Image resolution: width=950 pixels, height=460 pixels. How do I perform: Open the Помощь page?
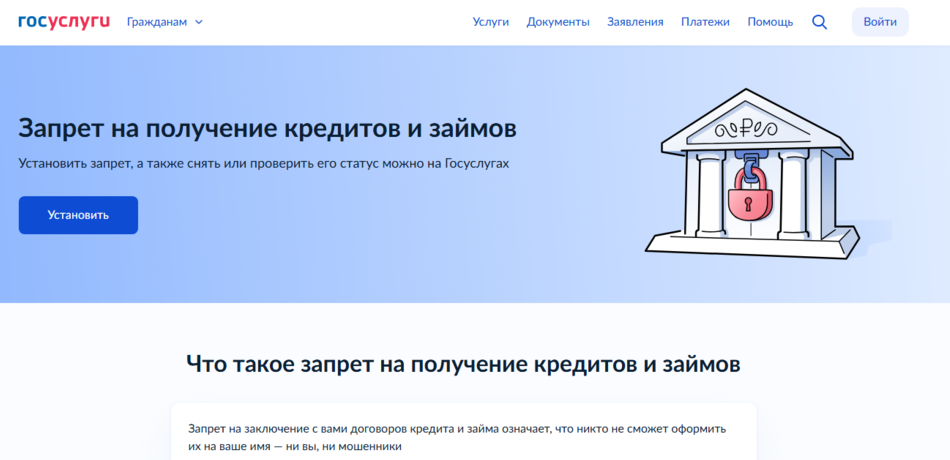770,22
